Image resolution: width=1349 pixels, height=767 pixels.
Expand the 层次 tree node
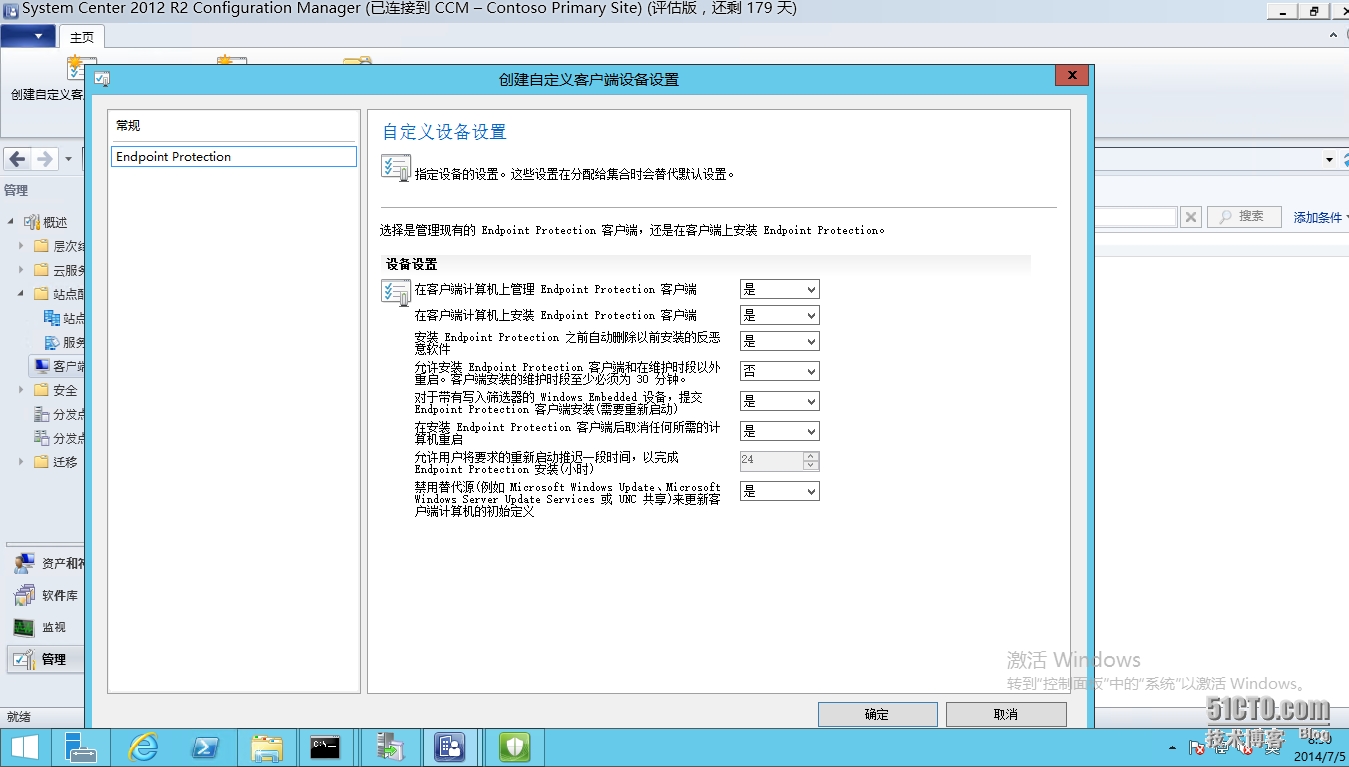(x=21, y=246)
